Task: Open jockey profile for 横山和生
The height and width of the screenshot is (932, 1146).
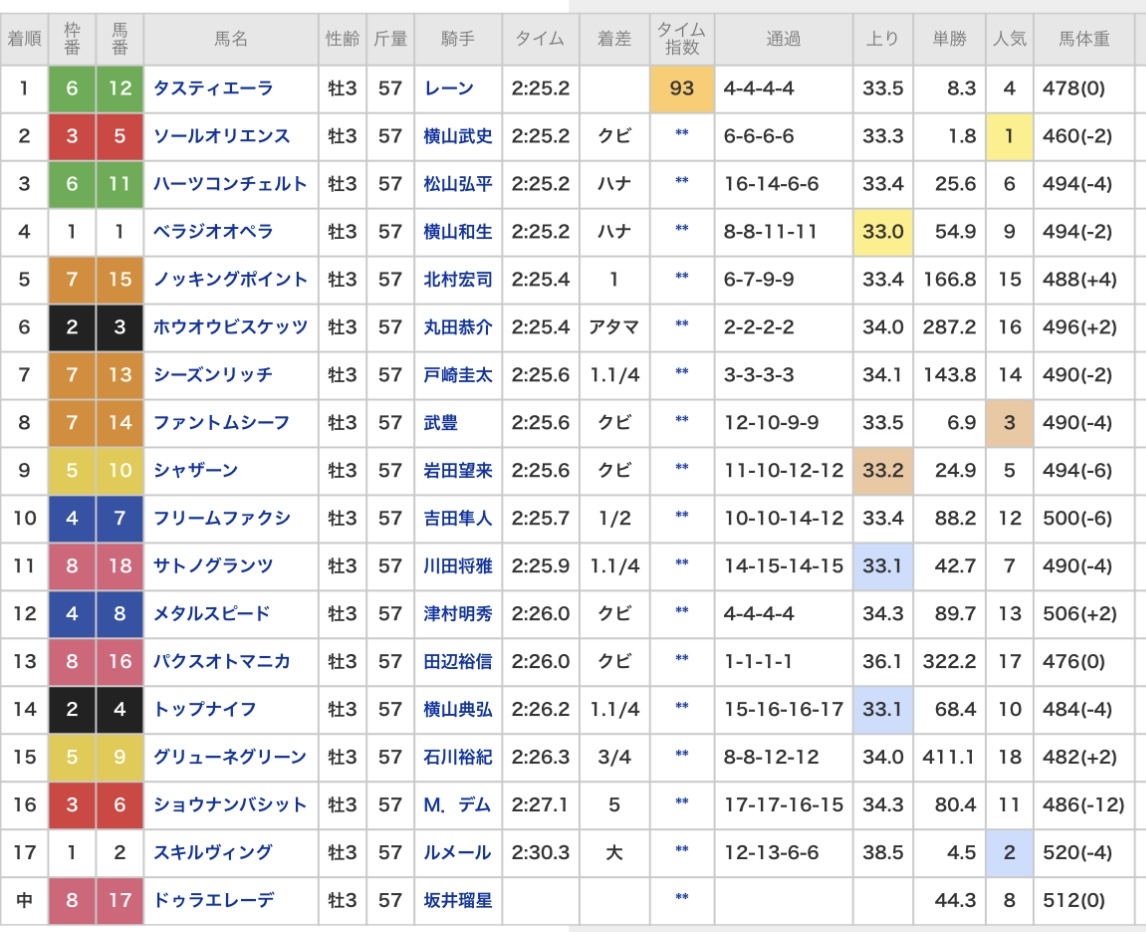Action: (458, 232)
